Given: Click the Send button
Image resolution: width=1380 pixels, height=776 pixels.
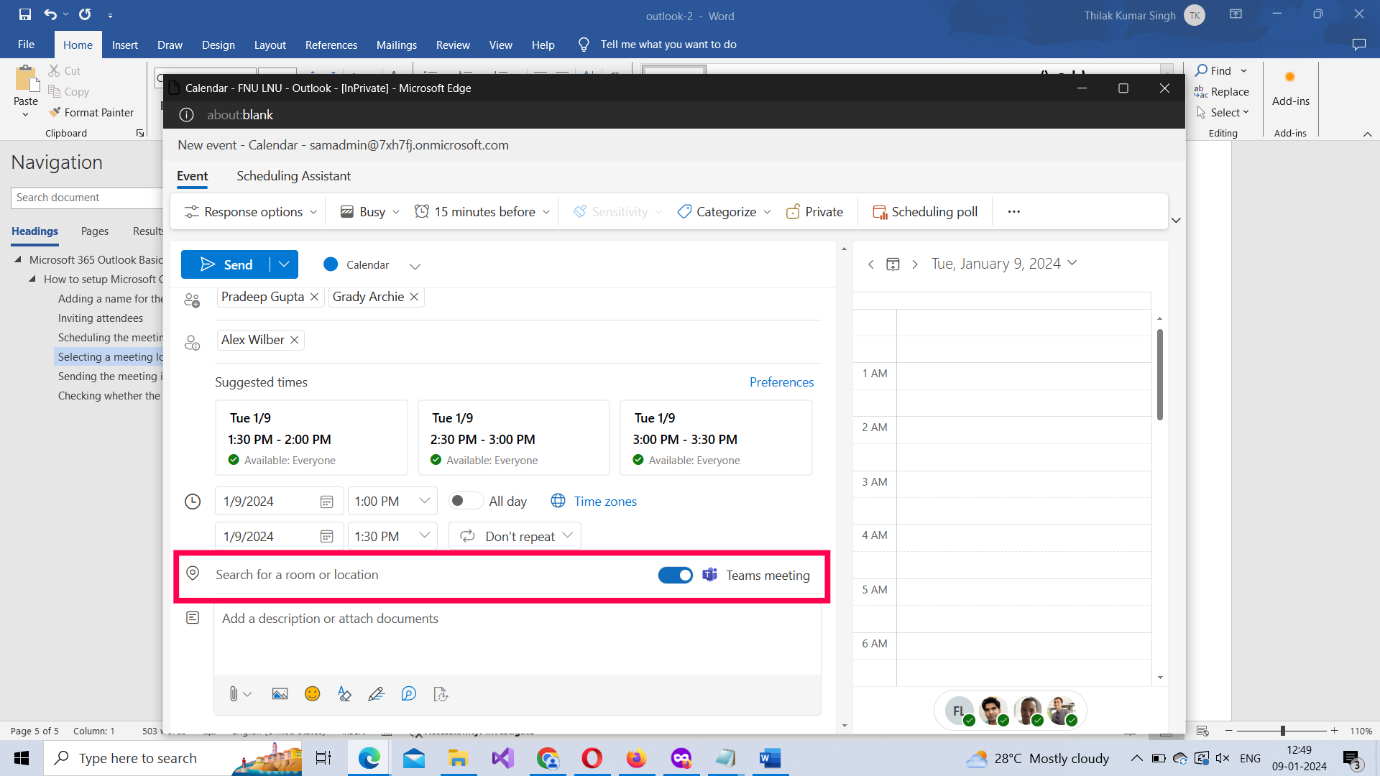Looking at the screenshot, I should pyautogui.click(x=225, y=265).
